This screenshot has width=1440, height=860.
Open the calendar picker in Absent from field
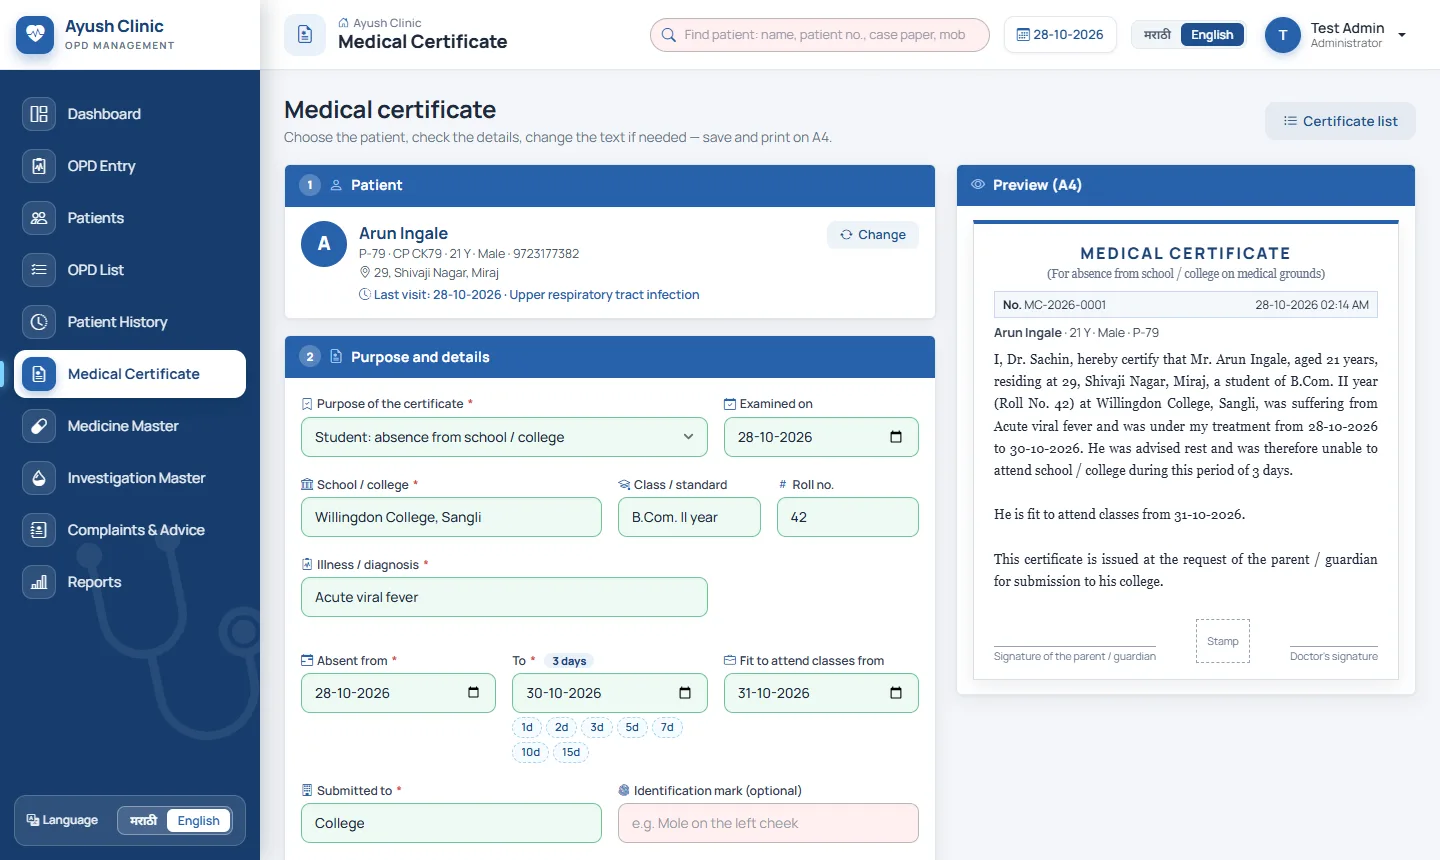[x=473, y=693]
